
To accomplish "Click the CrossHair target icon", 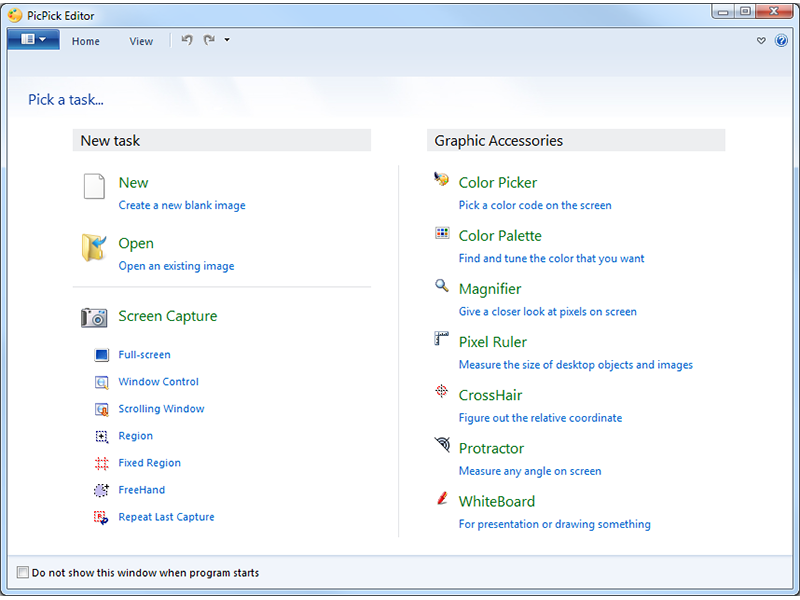I will point(442,392).
